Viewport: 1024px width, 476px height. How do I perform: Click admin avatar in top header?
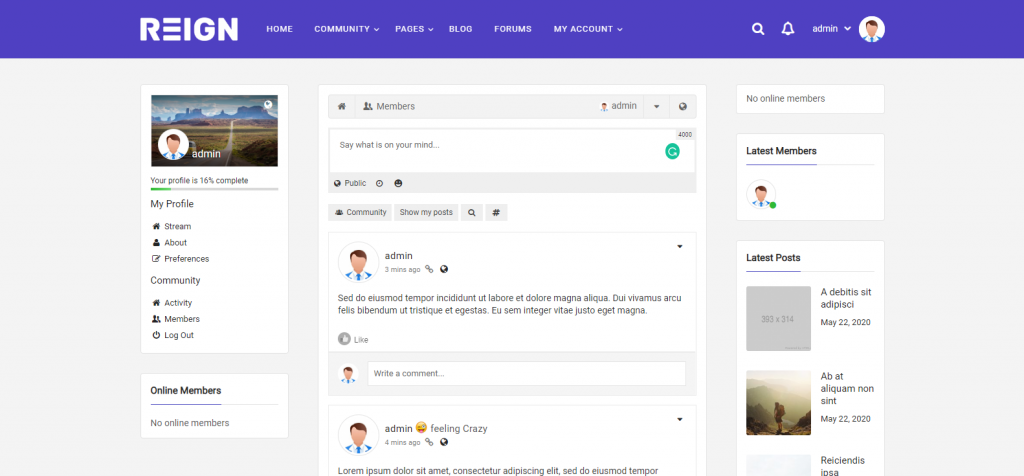(x=871, y=29)
